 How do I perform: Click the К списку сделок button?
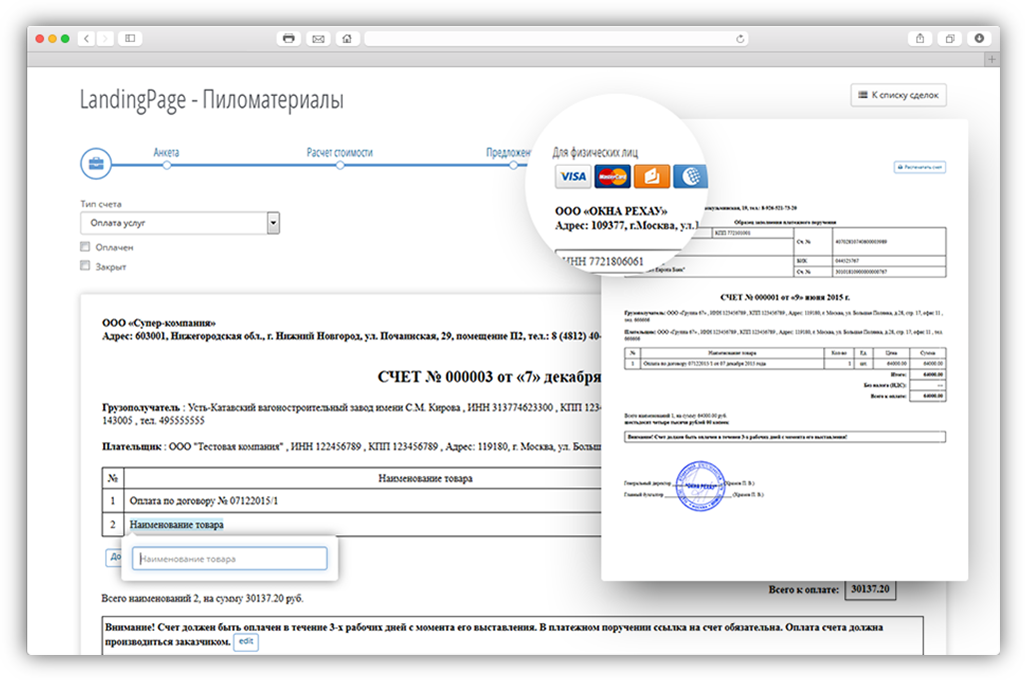898,95
